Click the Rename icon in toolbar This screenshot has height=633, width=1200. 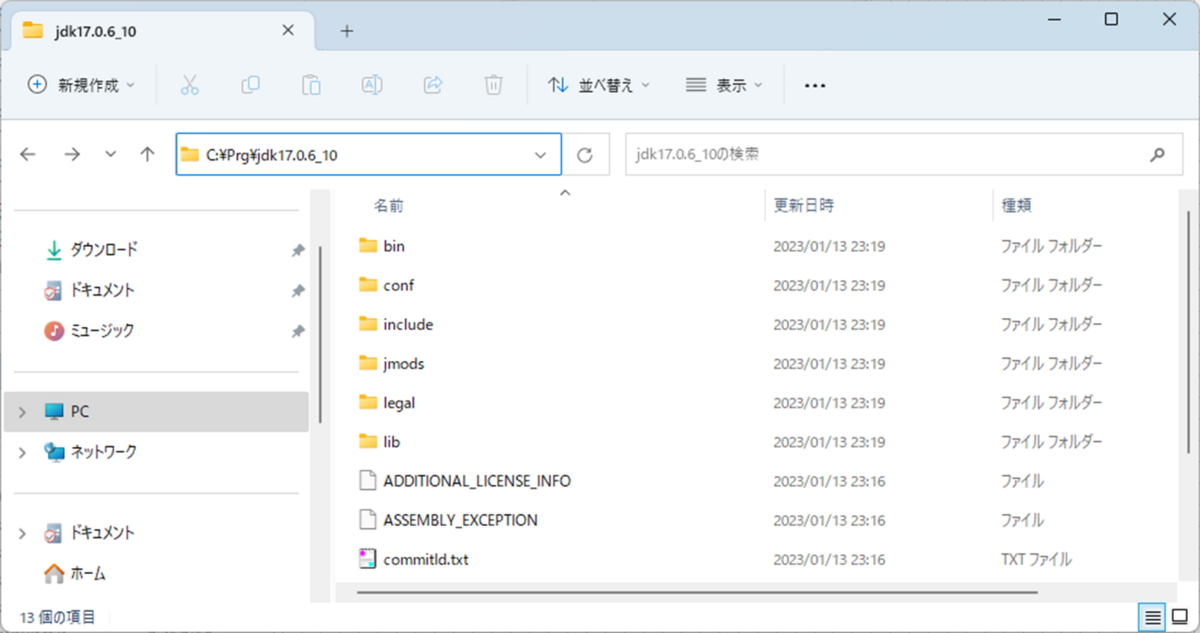pos(372,85)
